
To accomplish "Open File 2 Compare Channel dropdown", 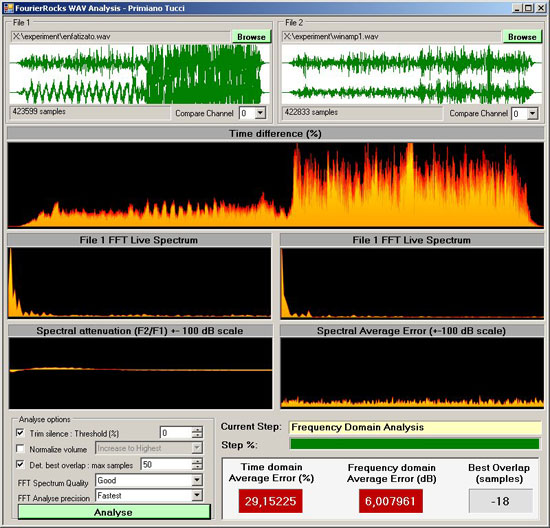I will 532,113.
